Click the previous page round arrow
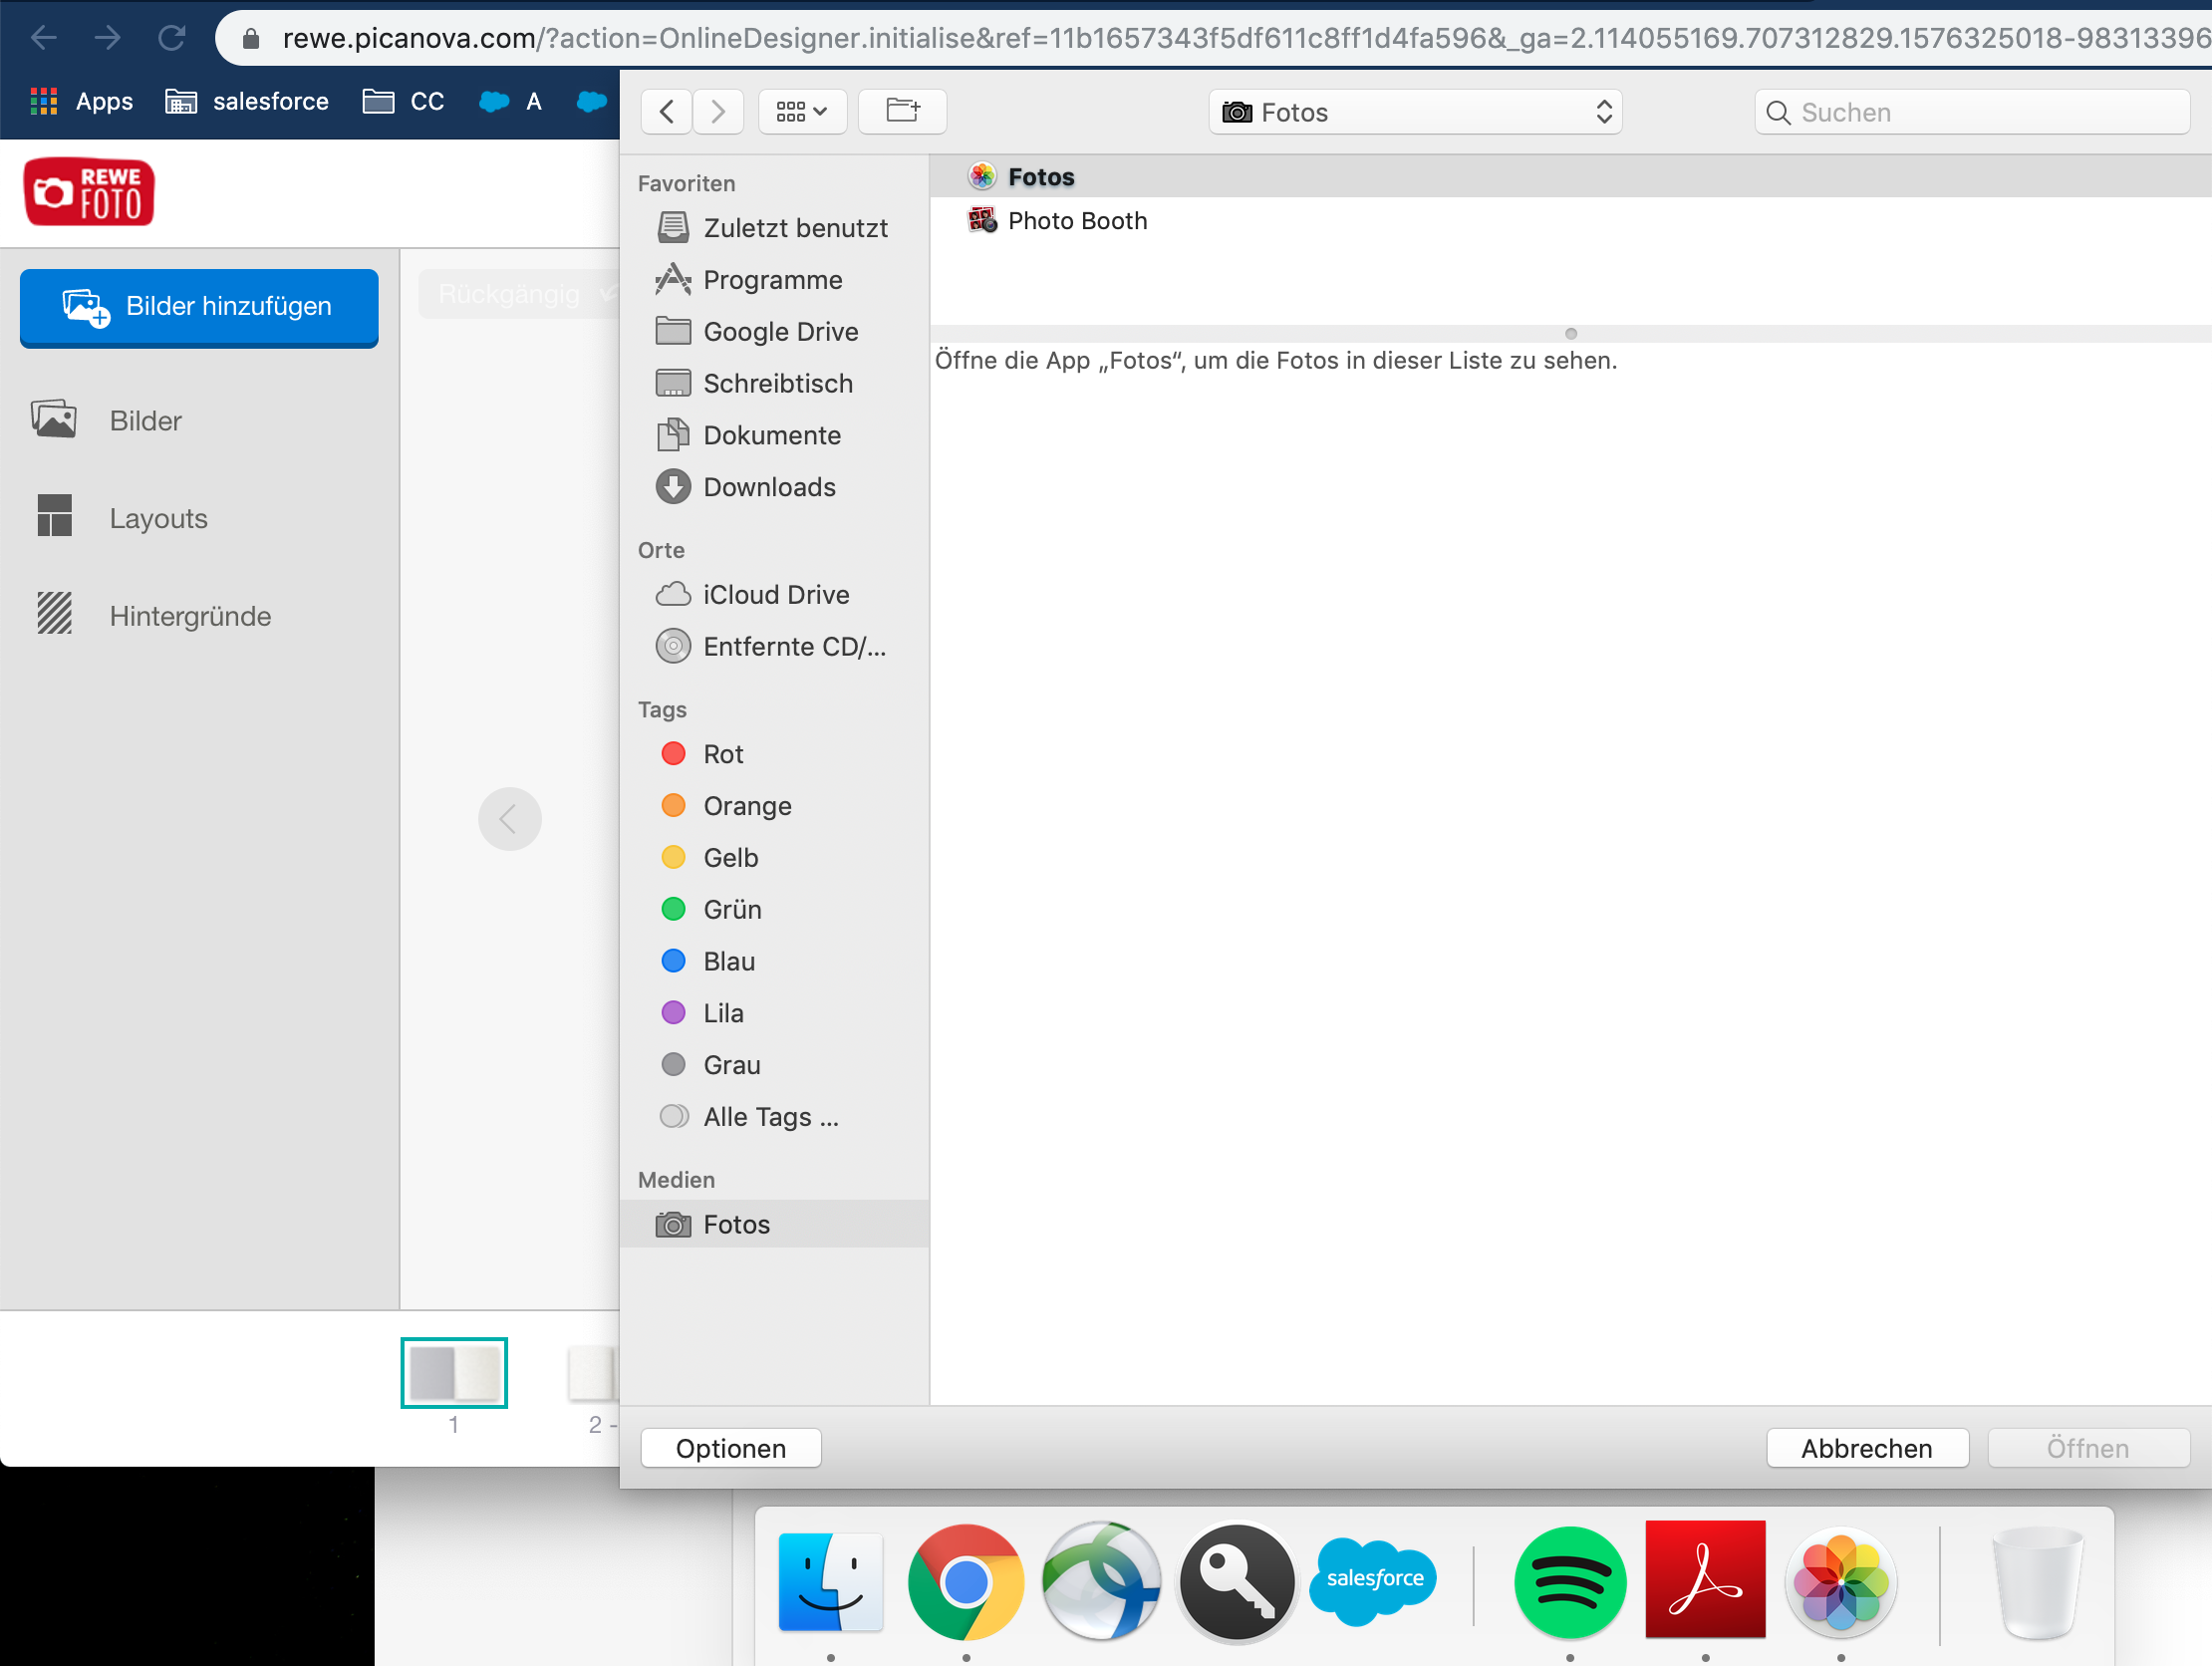The height and width of the screenshot is (1666, 2212). [x=509, y=819]
